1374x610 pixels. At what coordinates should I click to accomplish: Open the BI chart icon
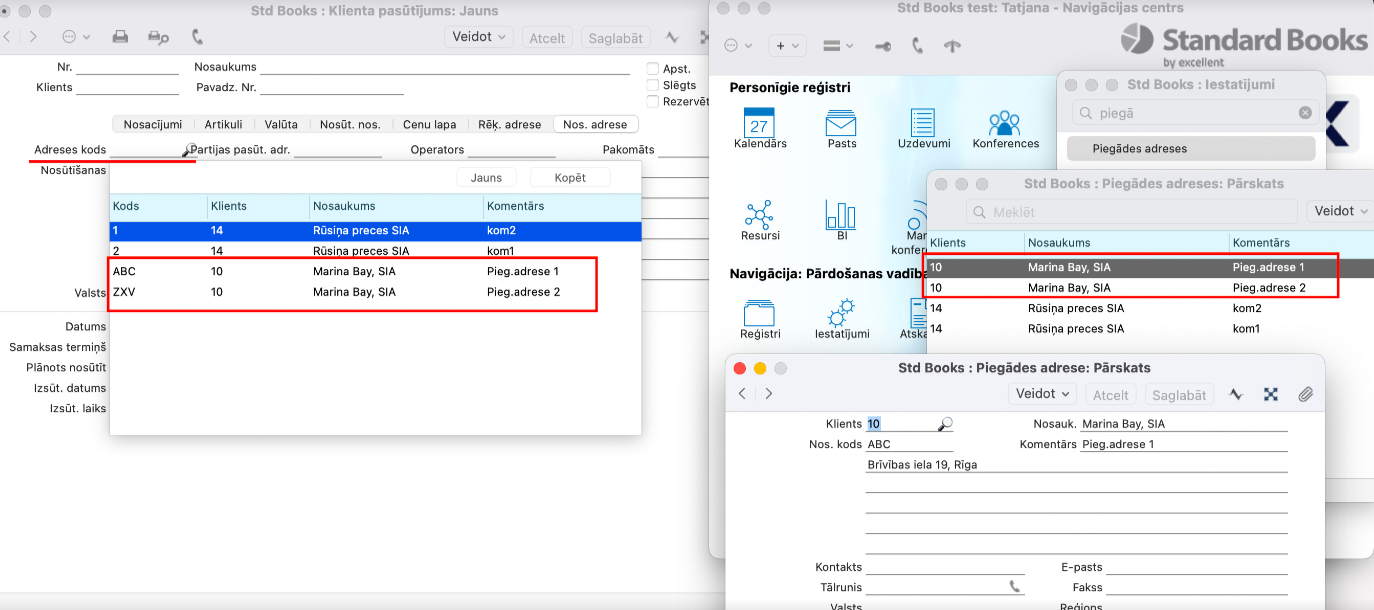click(x=840, y=215)
